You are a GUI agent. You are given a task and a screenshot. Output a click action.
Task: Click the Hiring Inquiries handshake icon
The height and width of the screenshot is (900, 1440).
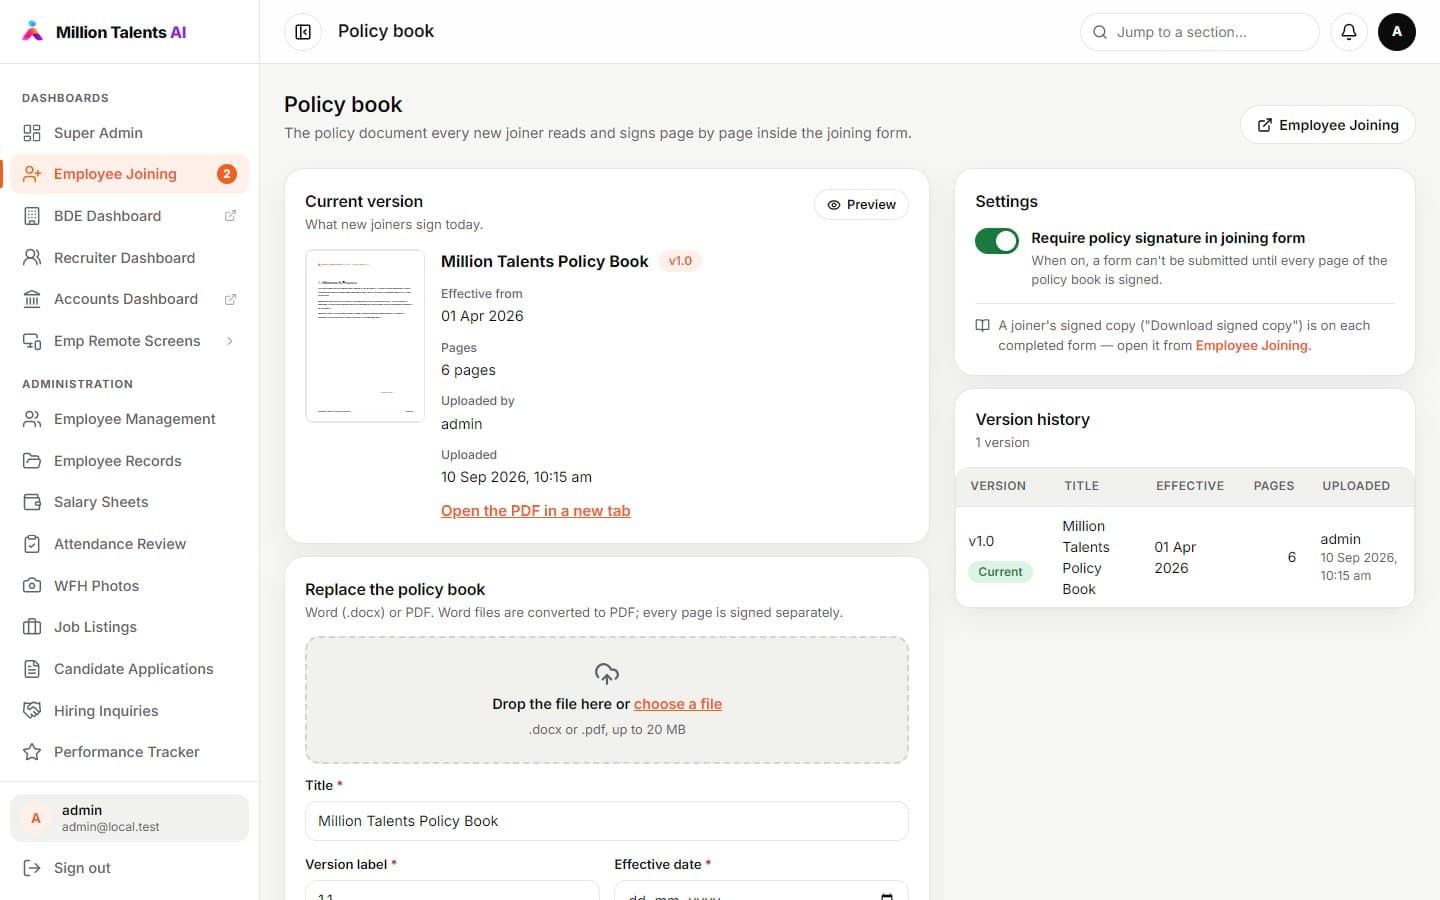click(32, 711)
